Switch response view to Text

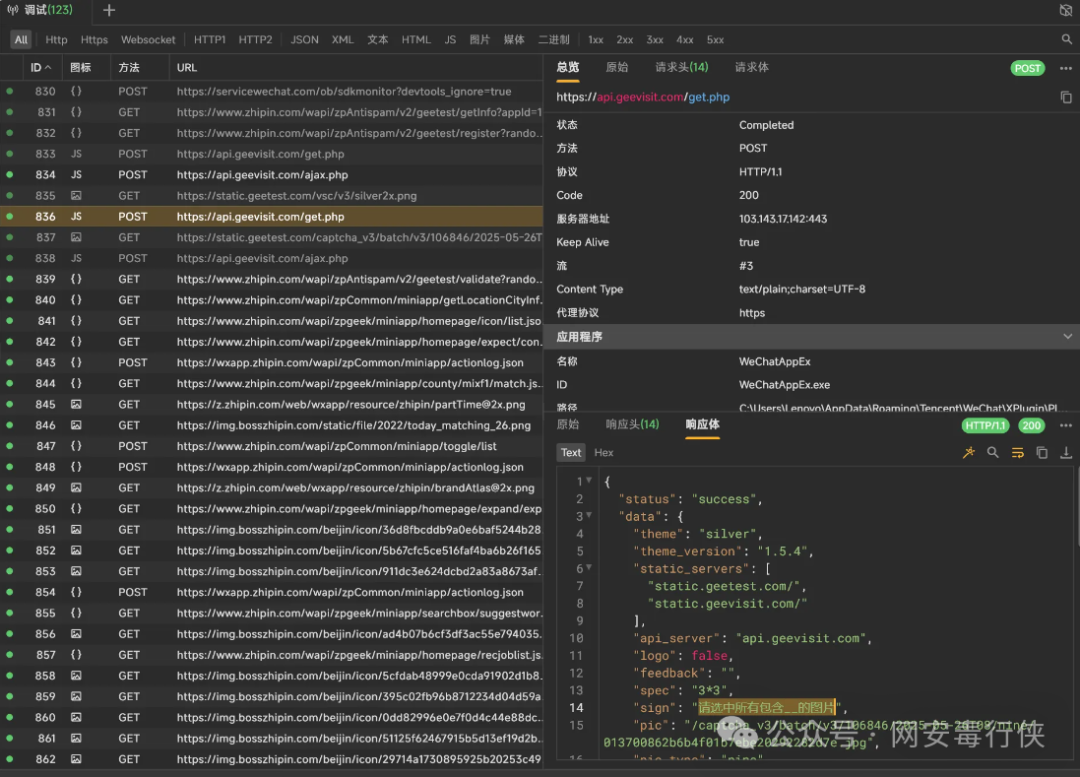click(x=571, y=453)
